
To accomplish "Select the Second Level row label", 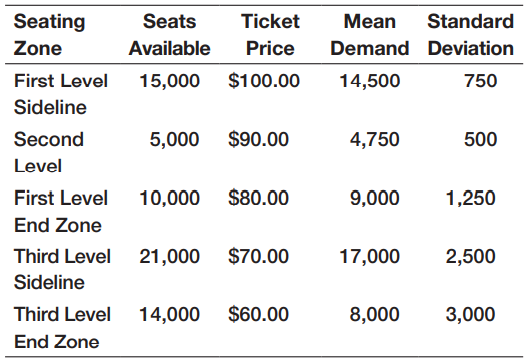I will pyautogui.click(x=49, y=152).
